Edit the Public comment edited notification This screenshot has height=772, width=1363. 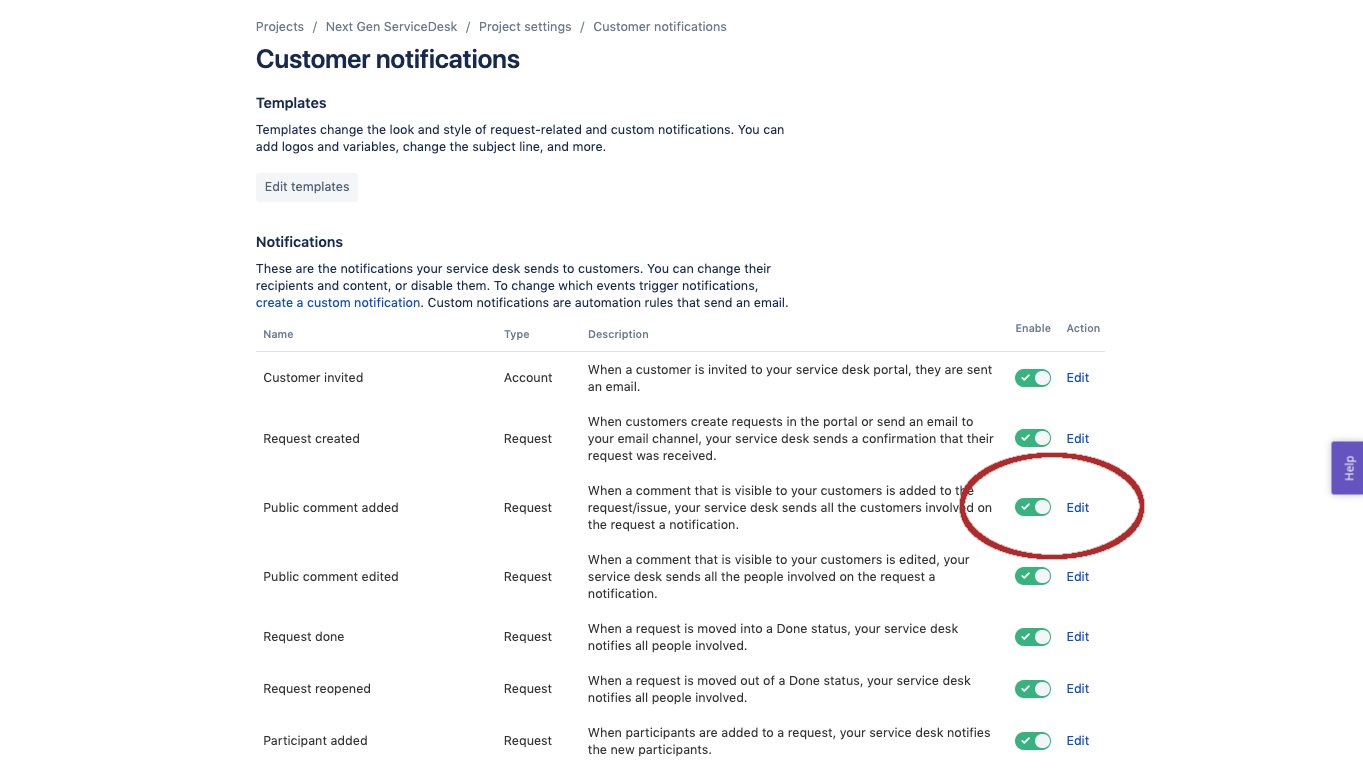click(1077, 576)
